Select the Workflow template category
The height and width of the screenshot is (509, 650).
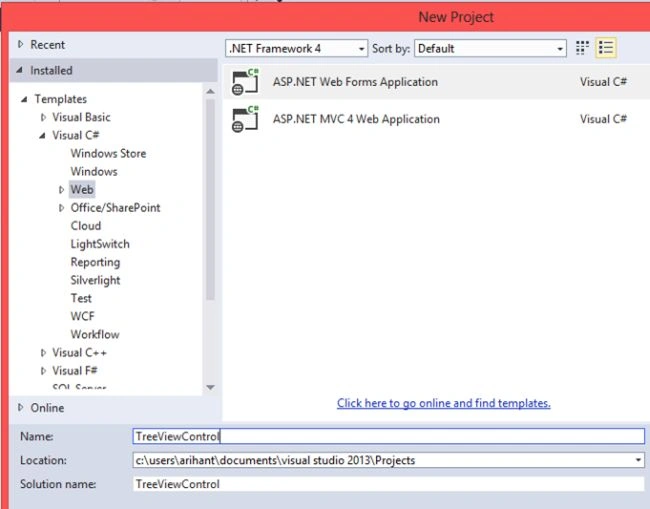[95, 334]
